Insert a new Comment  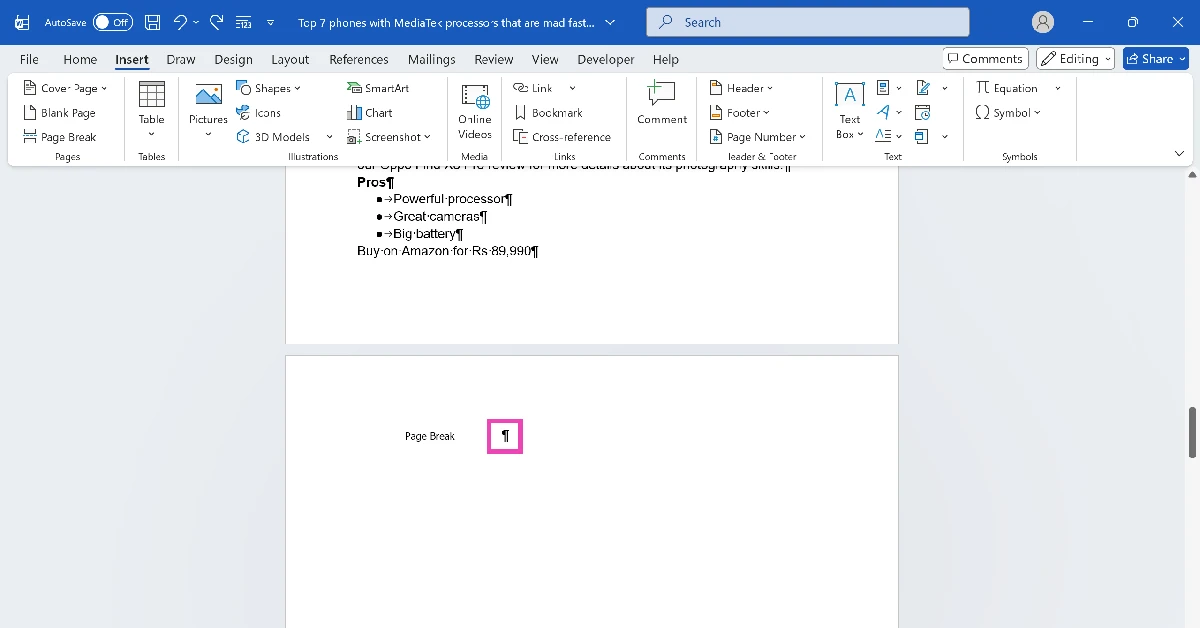[661, 108]
